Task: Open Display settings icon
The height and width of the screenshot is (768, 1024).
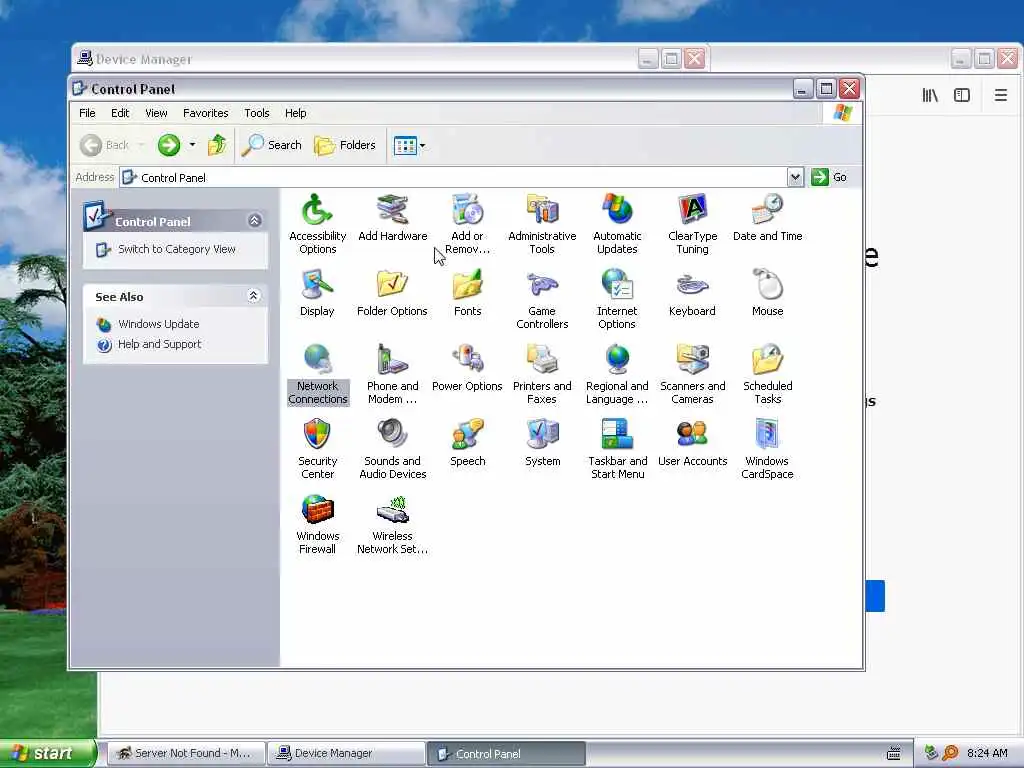Action: point(317,293)
